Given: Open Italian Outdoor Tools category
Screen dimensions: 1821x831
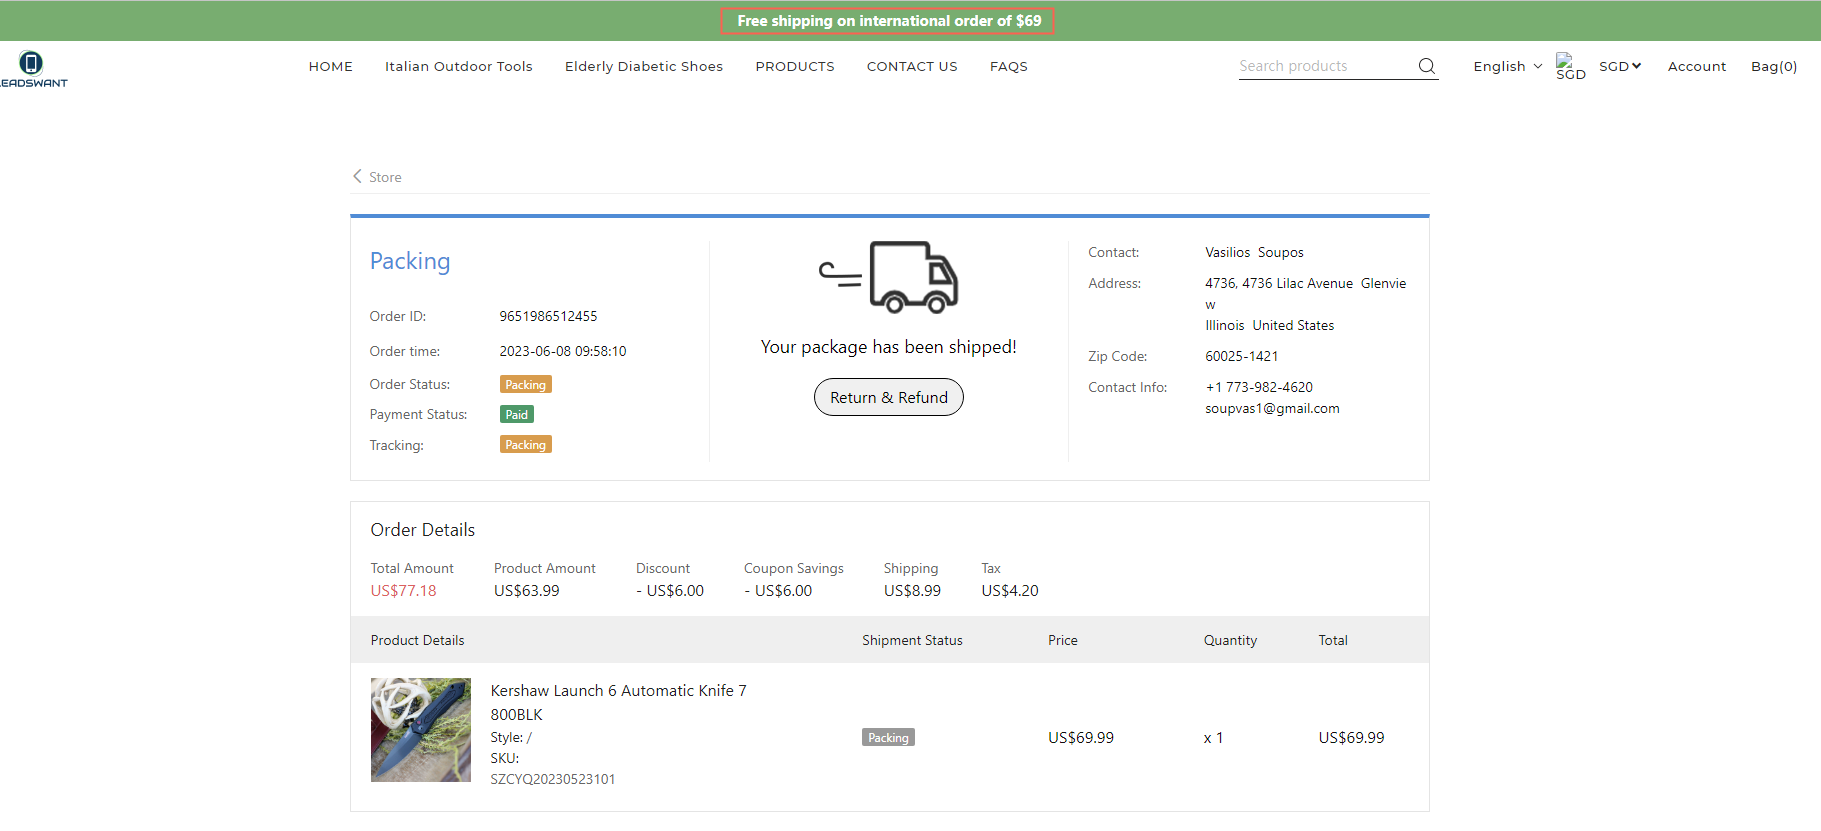Looking at the screenshot, I should pyautogui.click(x=458, y=66).
